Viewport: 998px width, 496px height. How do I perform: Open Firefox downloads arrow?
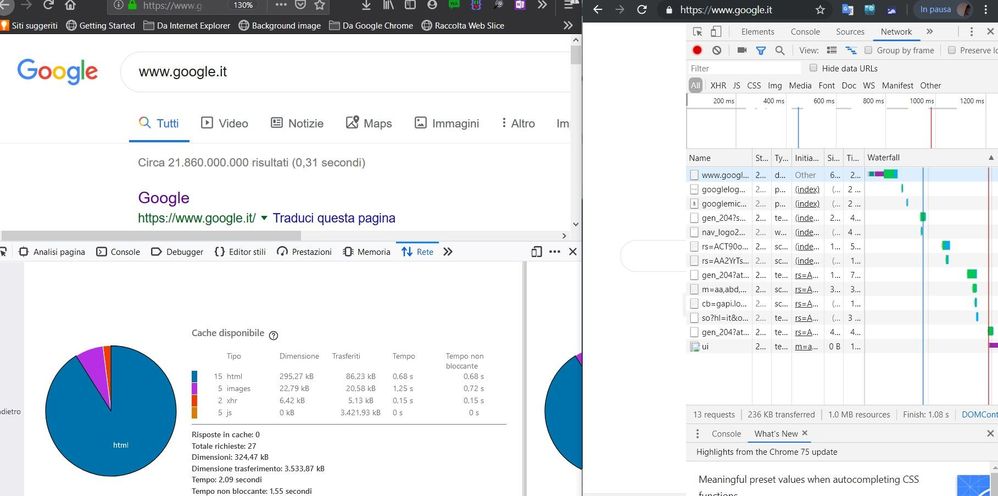click(366, 5)
